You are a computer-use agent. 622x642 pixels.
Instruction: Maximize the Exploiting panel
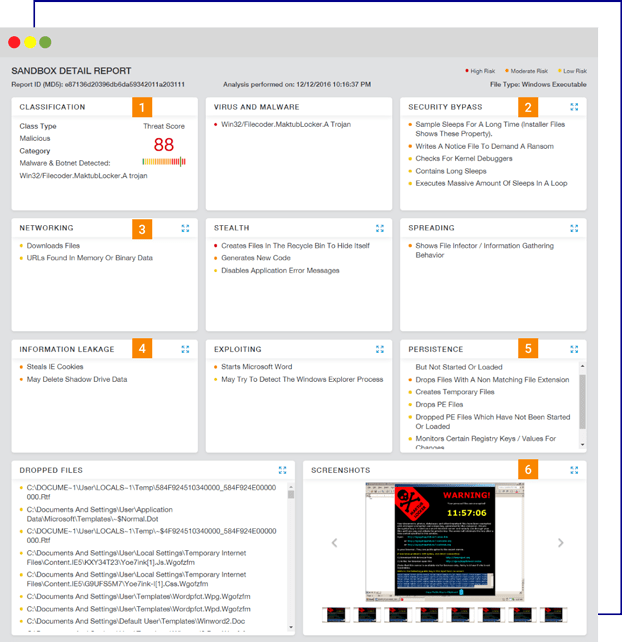[x=380, y=349]
